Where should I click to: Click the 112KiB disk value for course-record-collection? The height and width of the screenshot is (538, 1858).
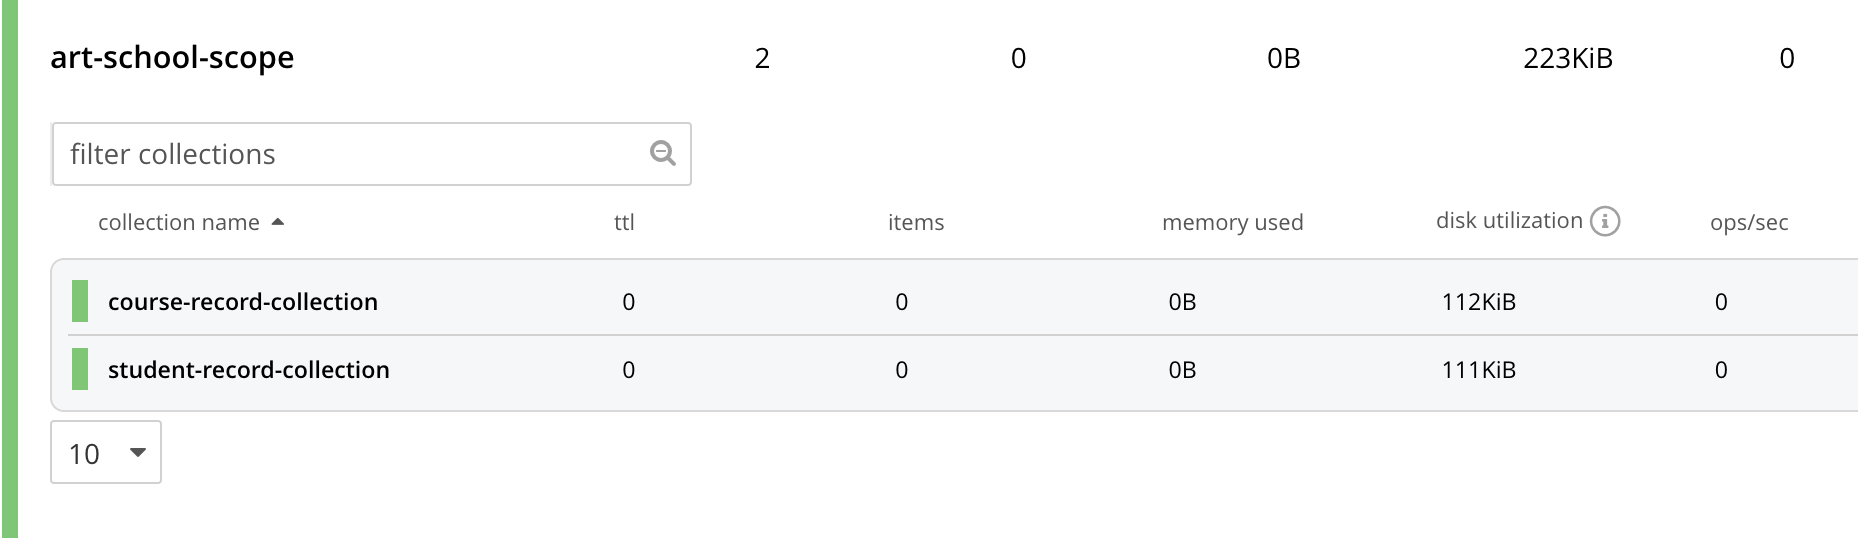pyautogui.click(x=1478, y=301)
